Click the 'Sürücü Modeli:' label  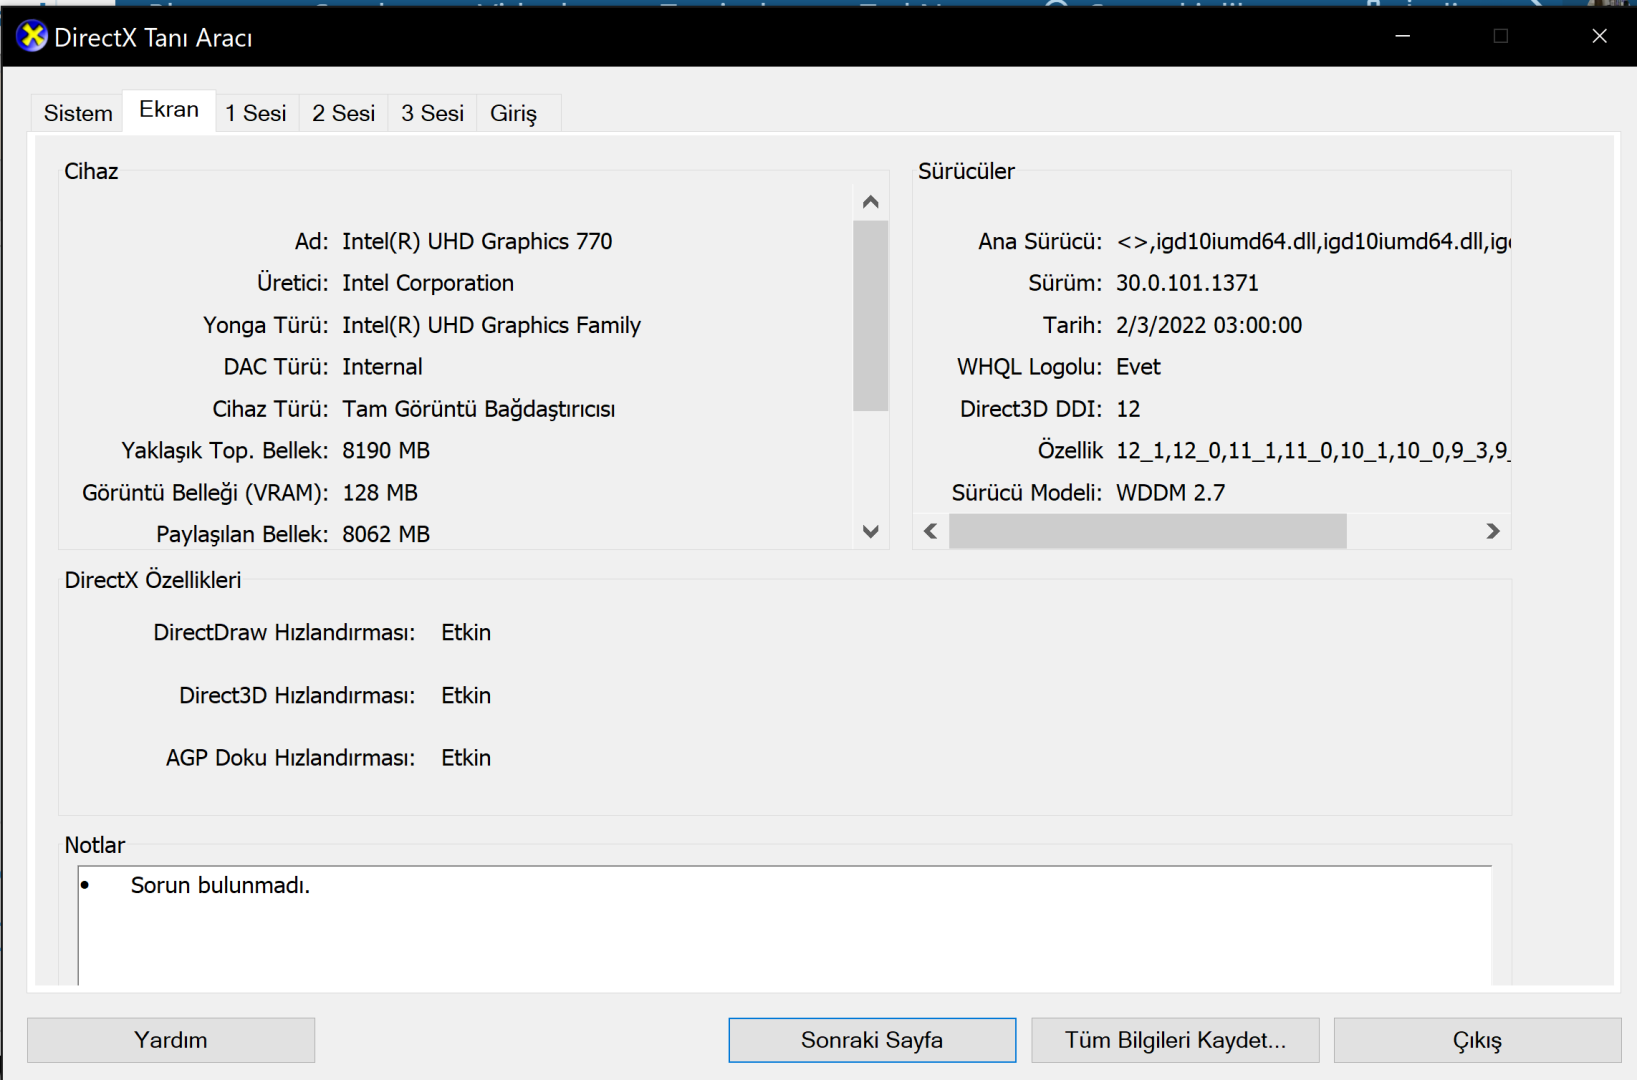(1027, 493)
